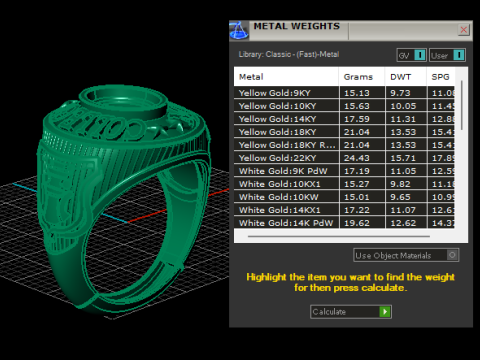Select row Yellow Gold:22KY
480x360 pixels.
point(344,158)
